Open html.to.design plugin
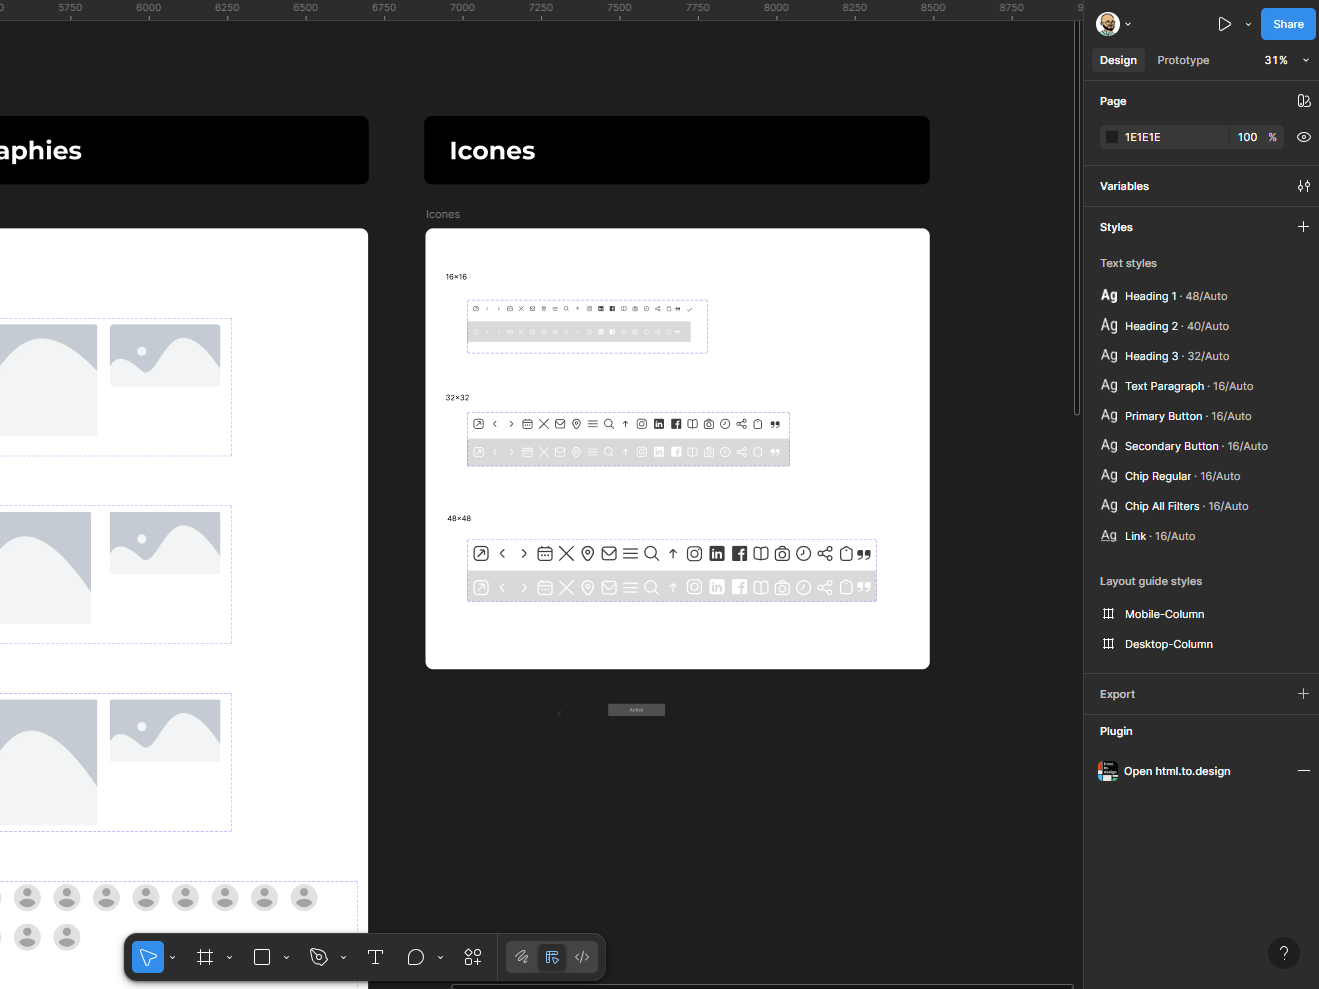Image resolution: width=1319 pixels, height=989 pixels. (x=1177, y=771)
